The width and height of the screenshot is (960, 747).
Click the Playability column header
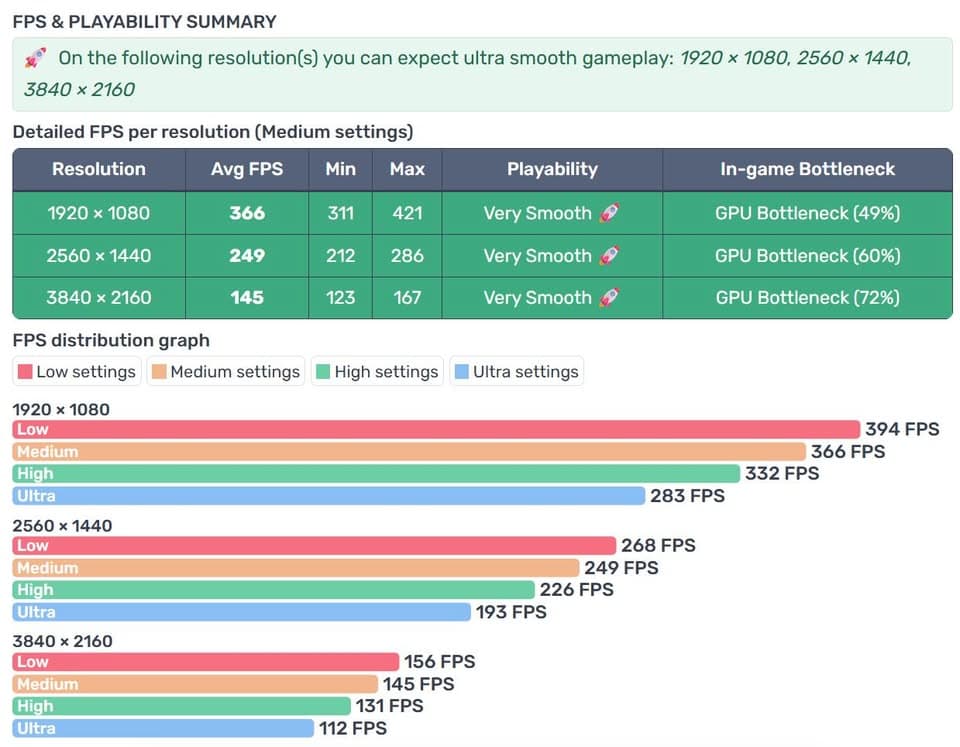(552, 170)
